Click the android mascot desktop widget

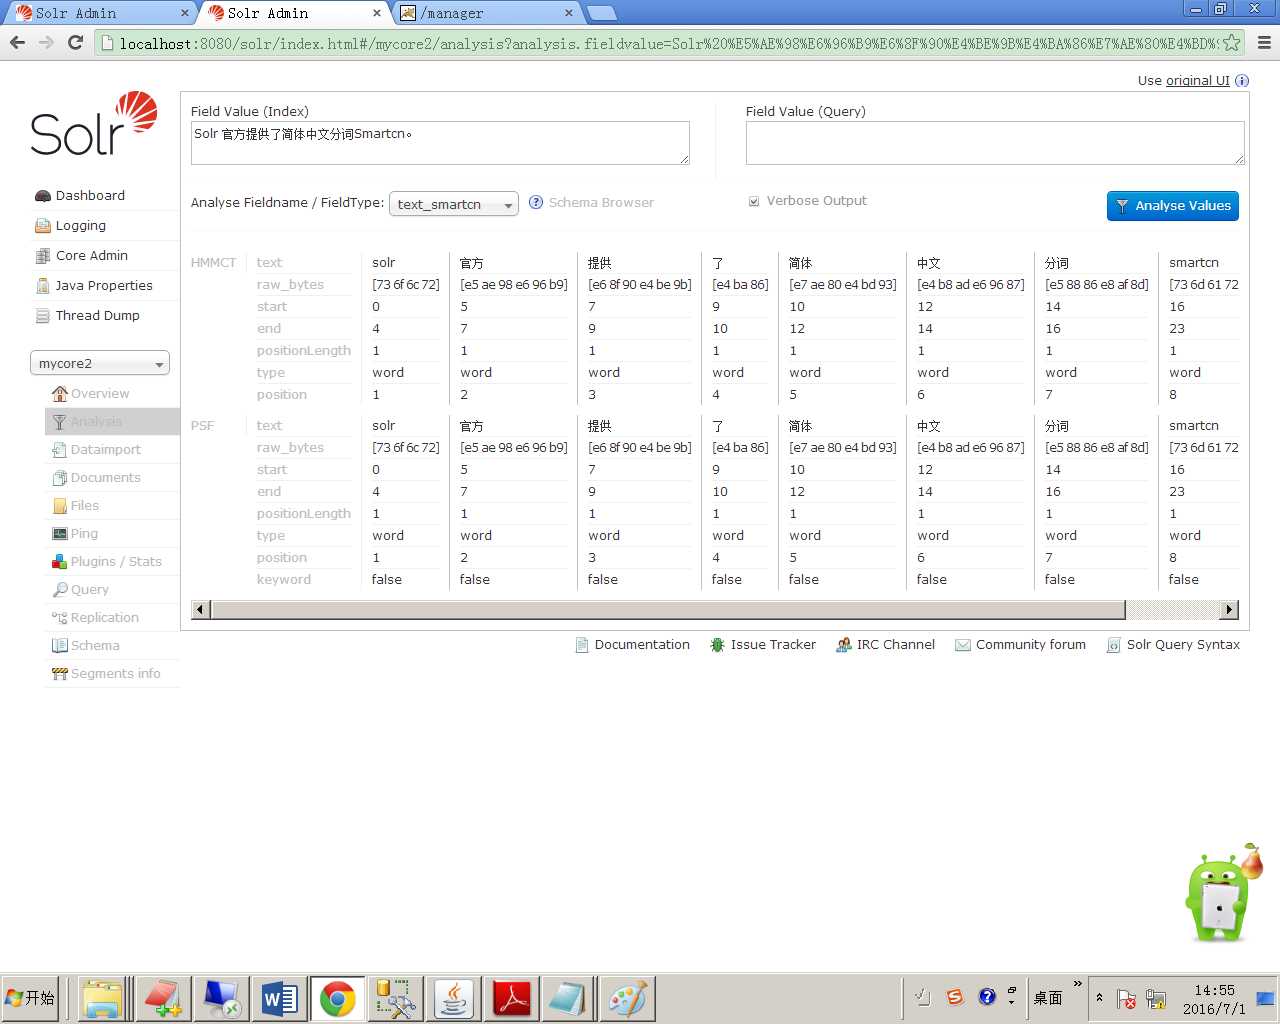1223,894
